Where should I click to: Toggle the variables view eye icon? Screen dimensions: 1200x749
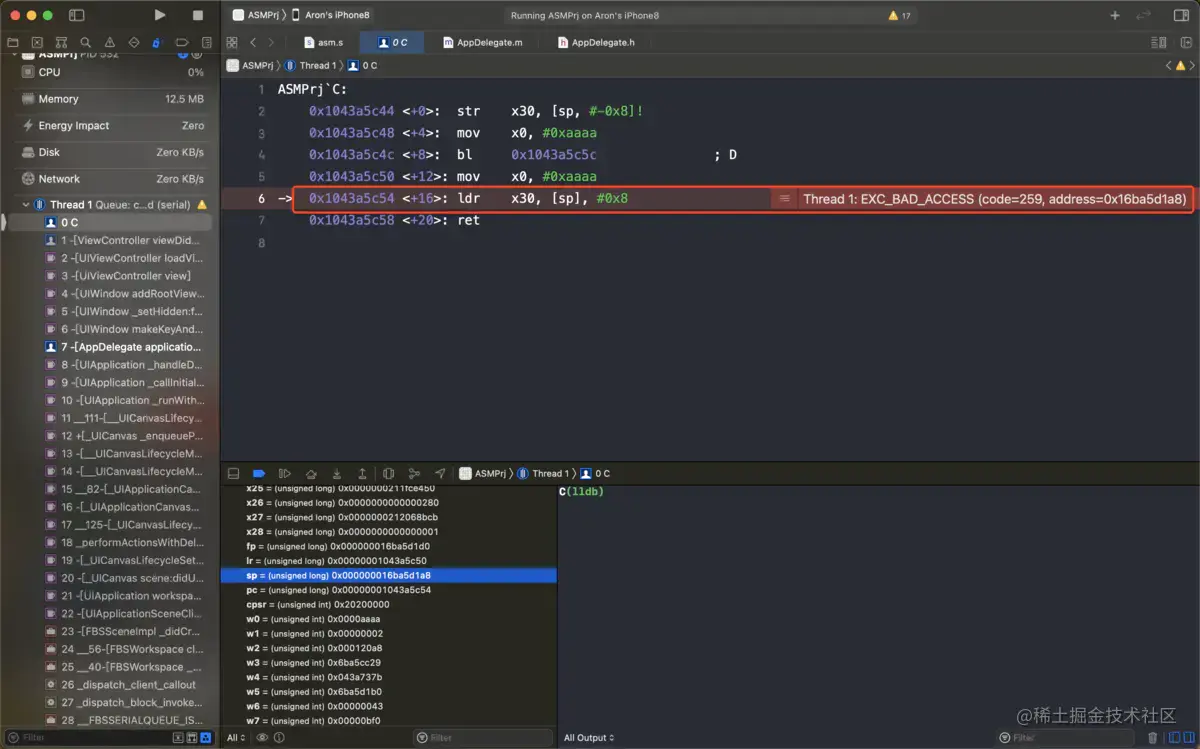coord(262,738)
